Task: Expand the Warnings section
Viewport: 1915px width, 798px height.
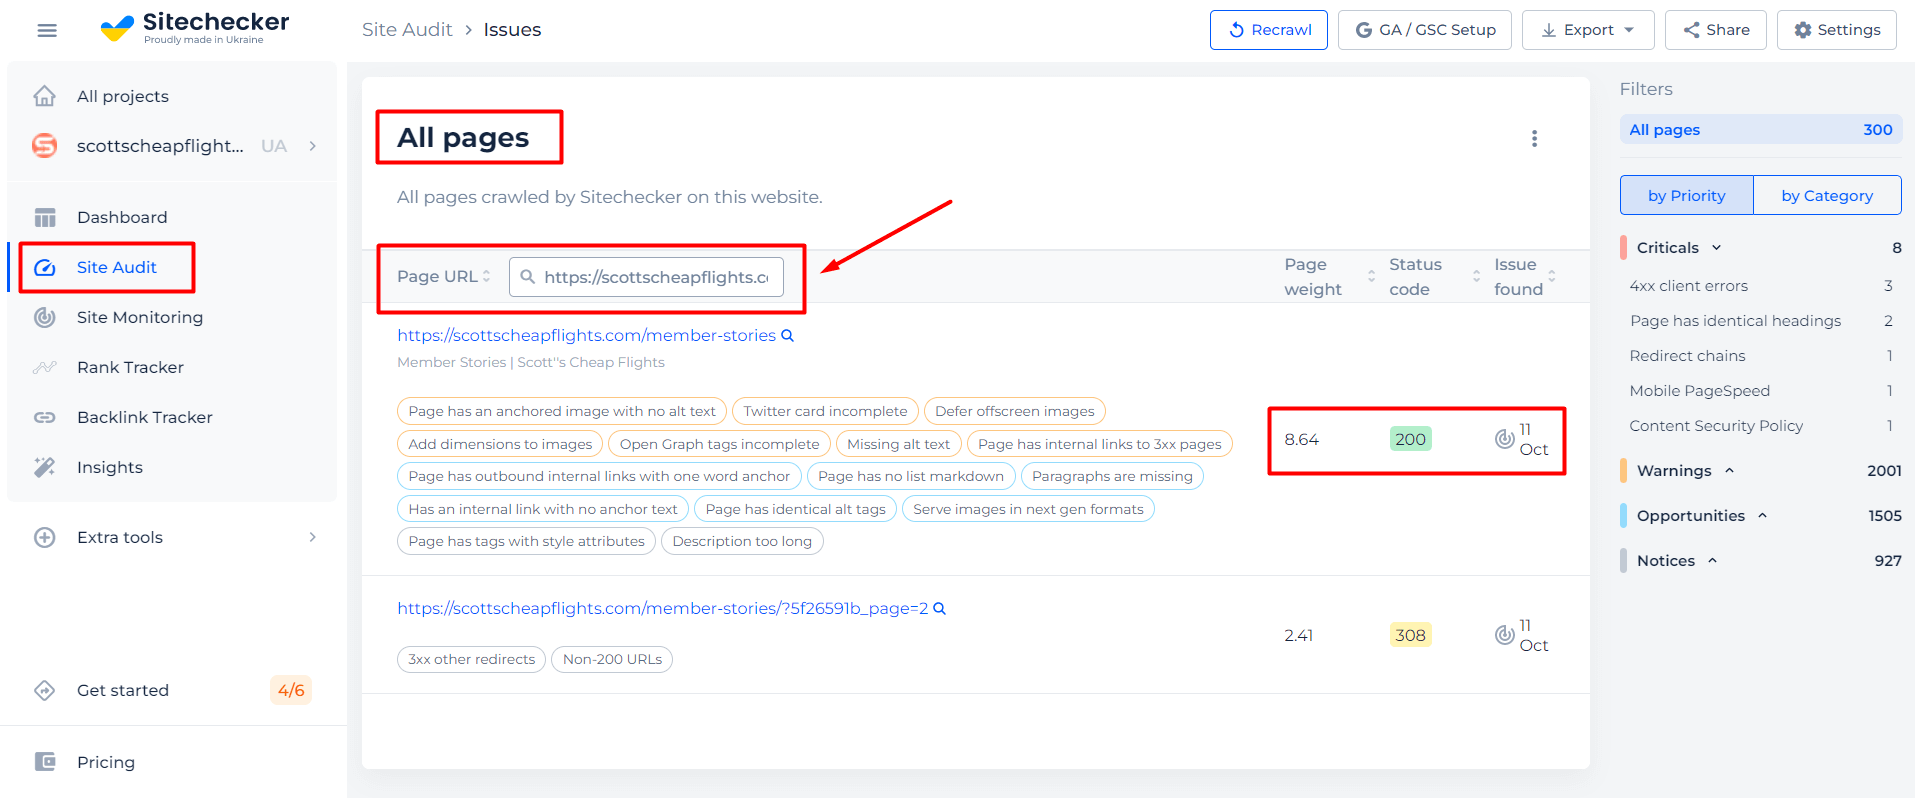Action: coord(1729,471)
